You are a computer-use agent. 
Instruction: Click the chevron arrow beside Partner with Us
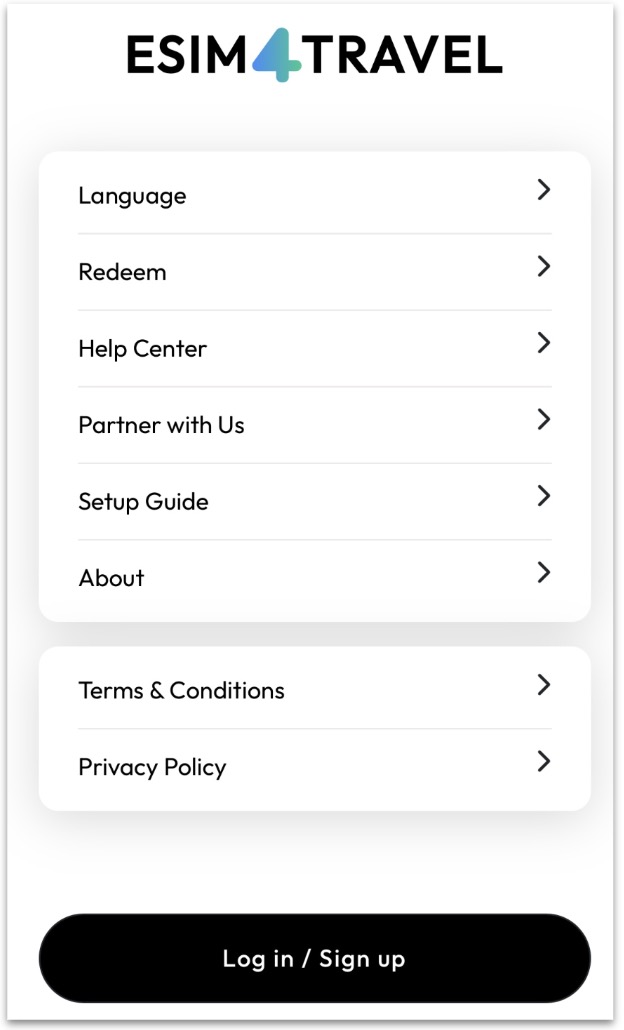[543, 419]
